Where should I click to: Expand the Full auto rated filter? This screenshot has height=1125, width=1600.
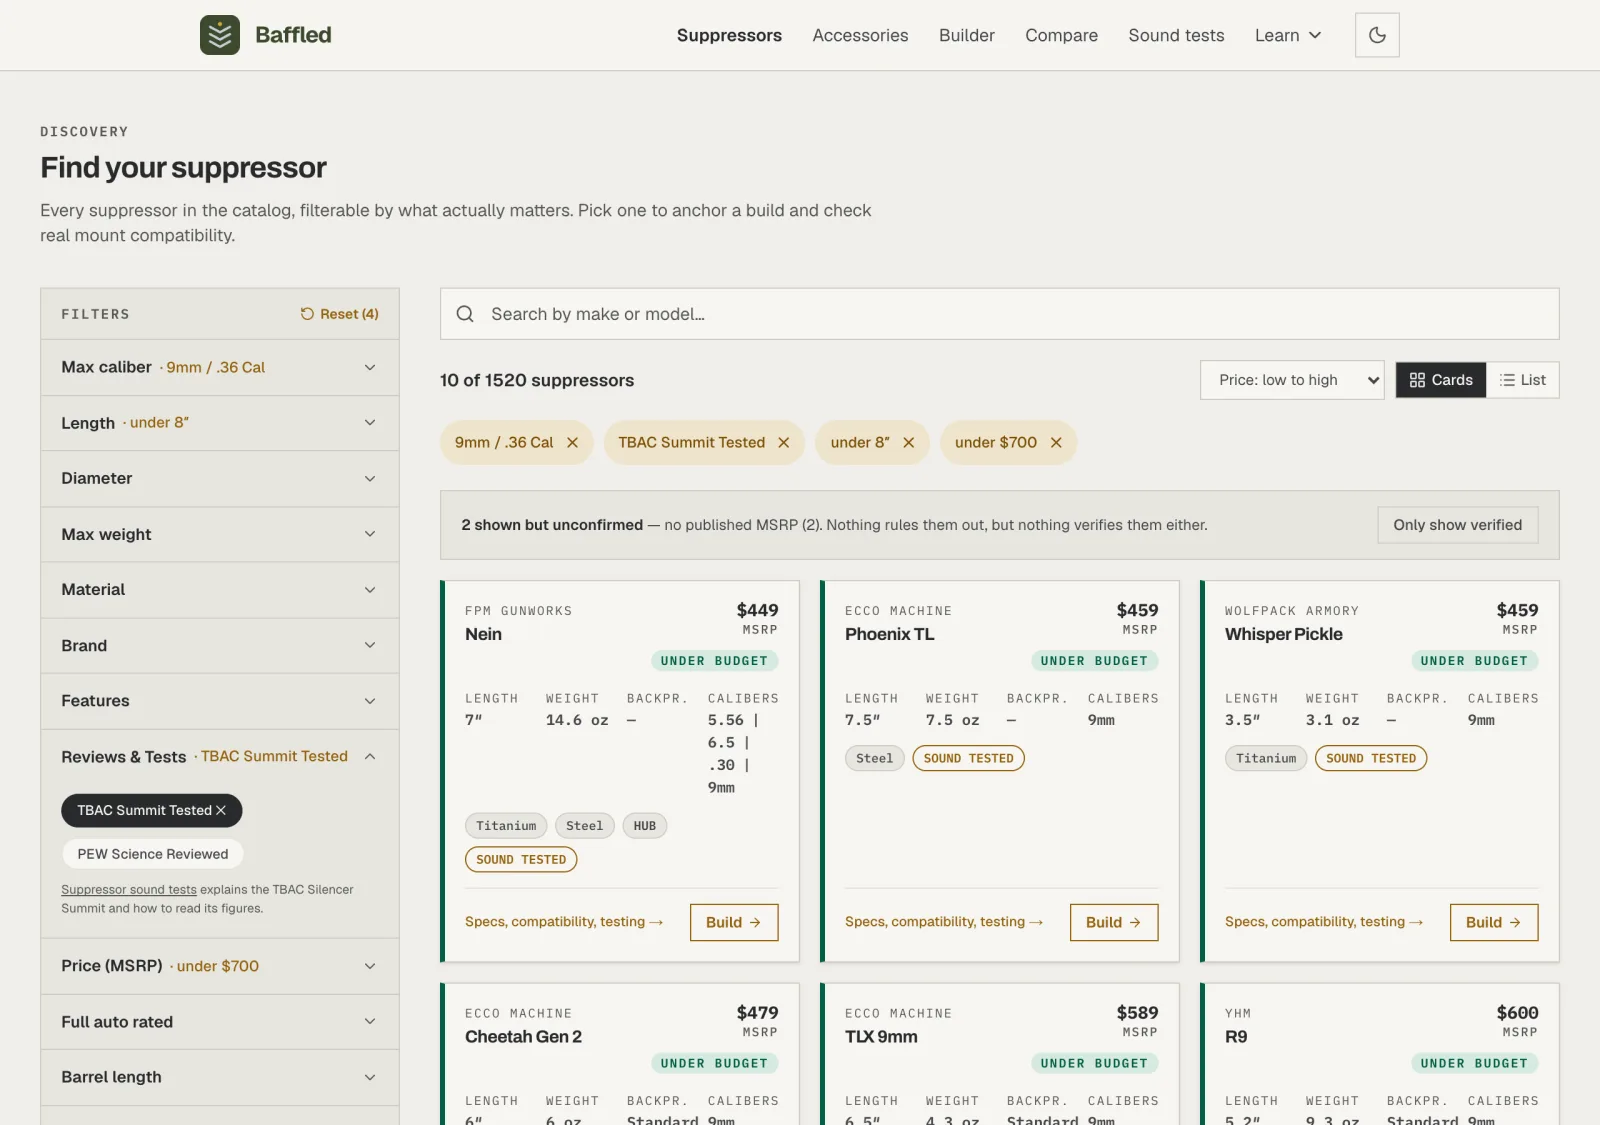(x=220, y=1022)
